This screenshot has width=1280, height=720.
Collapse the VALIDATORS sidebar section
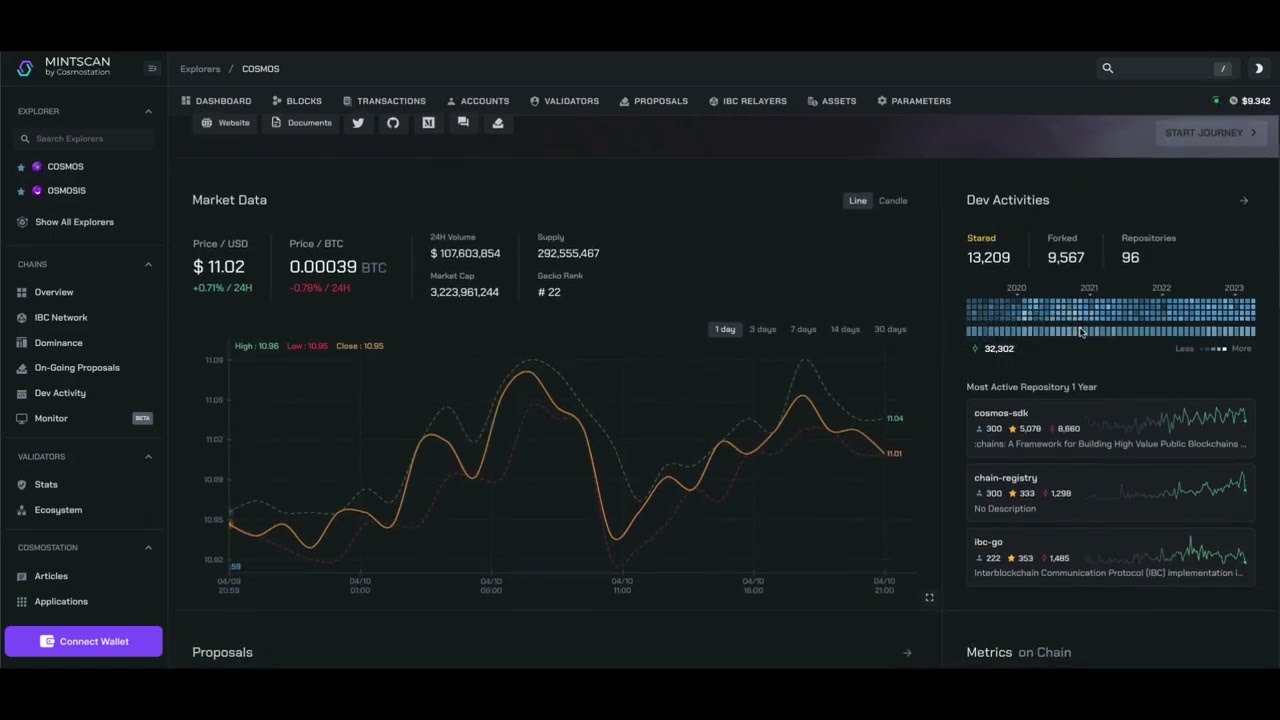(x=148, y=456)
